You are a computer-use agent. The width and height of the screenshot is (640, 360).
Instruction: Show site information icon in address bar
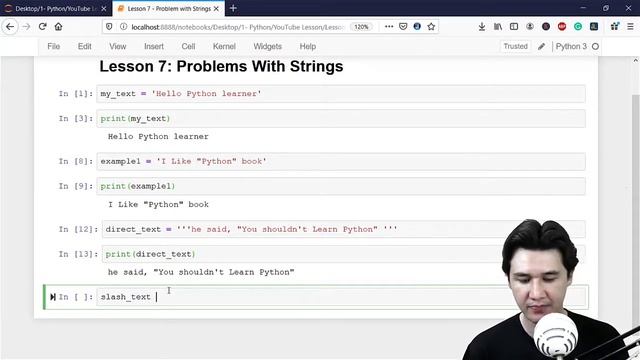point(123,27)
